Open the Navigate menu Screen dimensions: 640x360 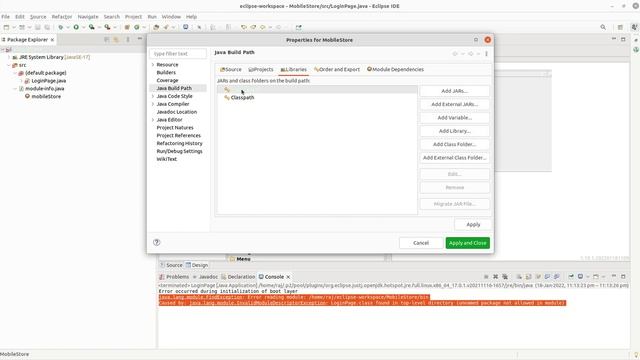(x=88, y=17)
